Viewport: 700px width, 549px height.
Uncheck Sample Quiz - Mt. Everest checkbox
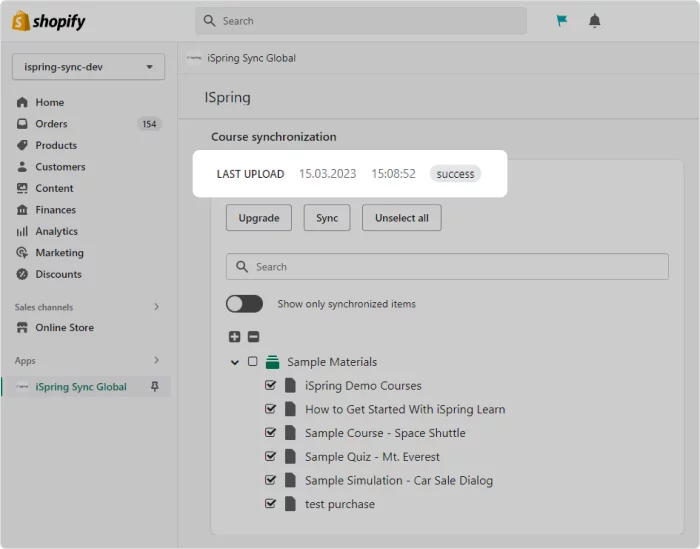pos(270,456)
